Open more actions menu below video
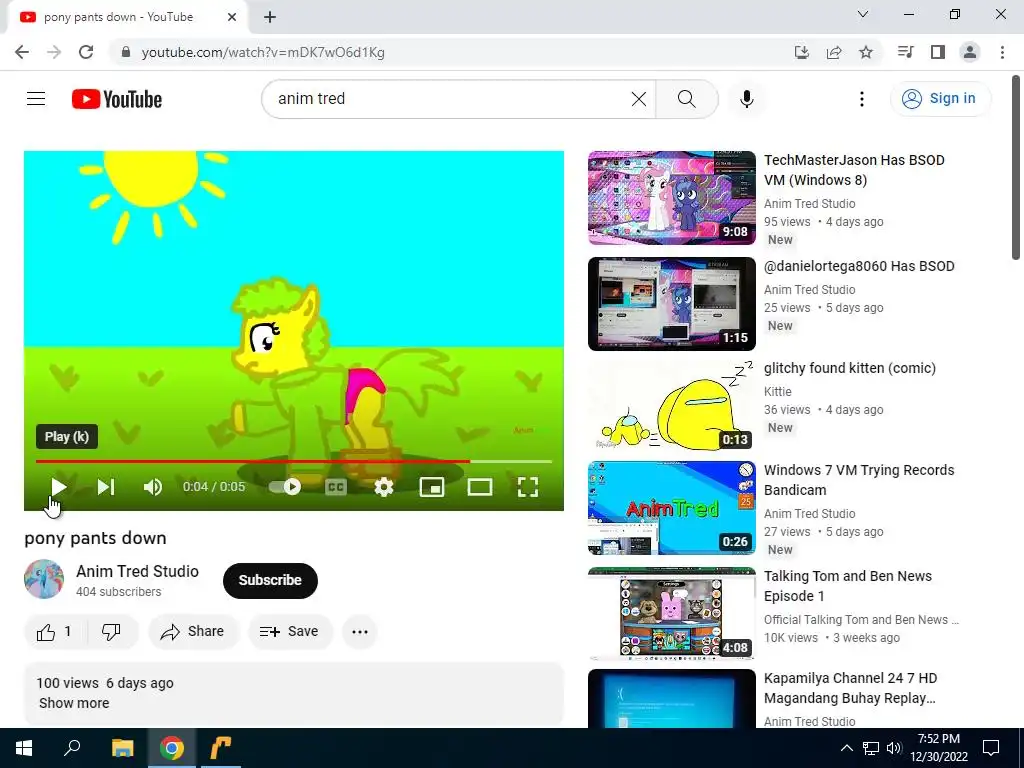This screenshot has height=768, width=1024. click(360, 632)
